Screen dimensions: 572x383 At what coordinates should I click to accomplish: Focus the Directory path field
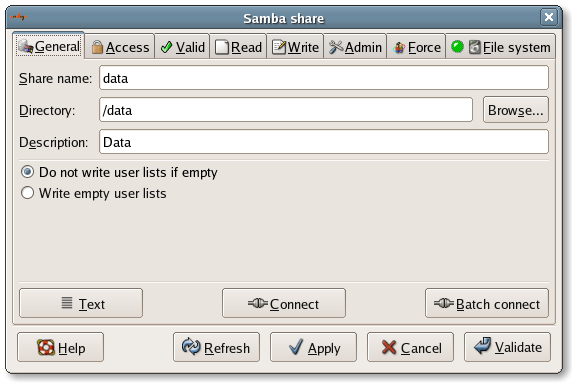(286, 110)
